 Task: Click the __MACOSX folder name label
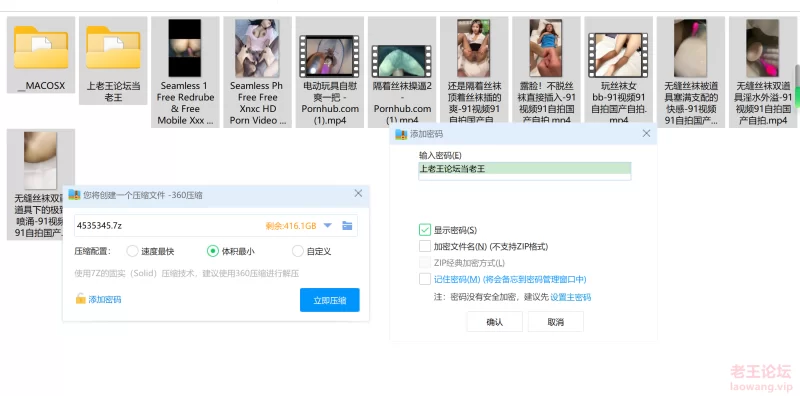point(41,86)
